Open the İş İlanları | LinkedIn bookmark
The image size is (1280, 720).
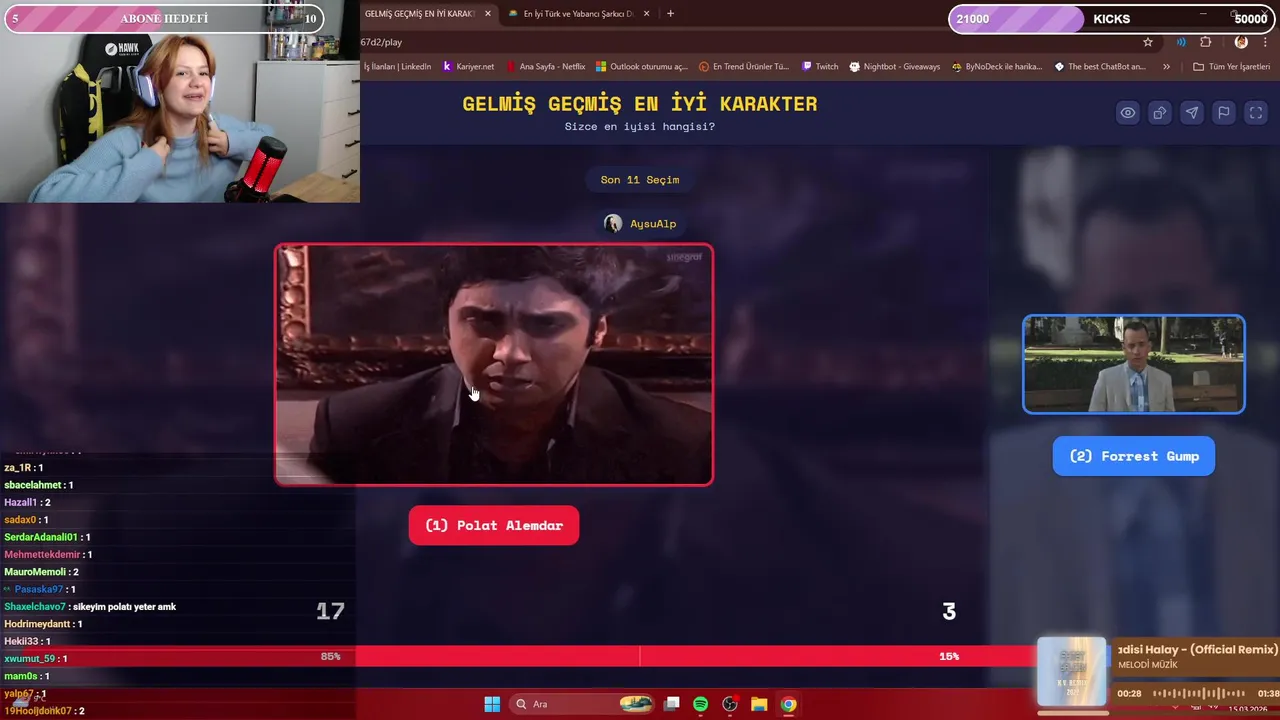pyautogui.click(x=397, y=66)
